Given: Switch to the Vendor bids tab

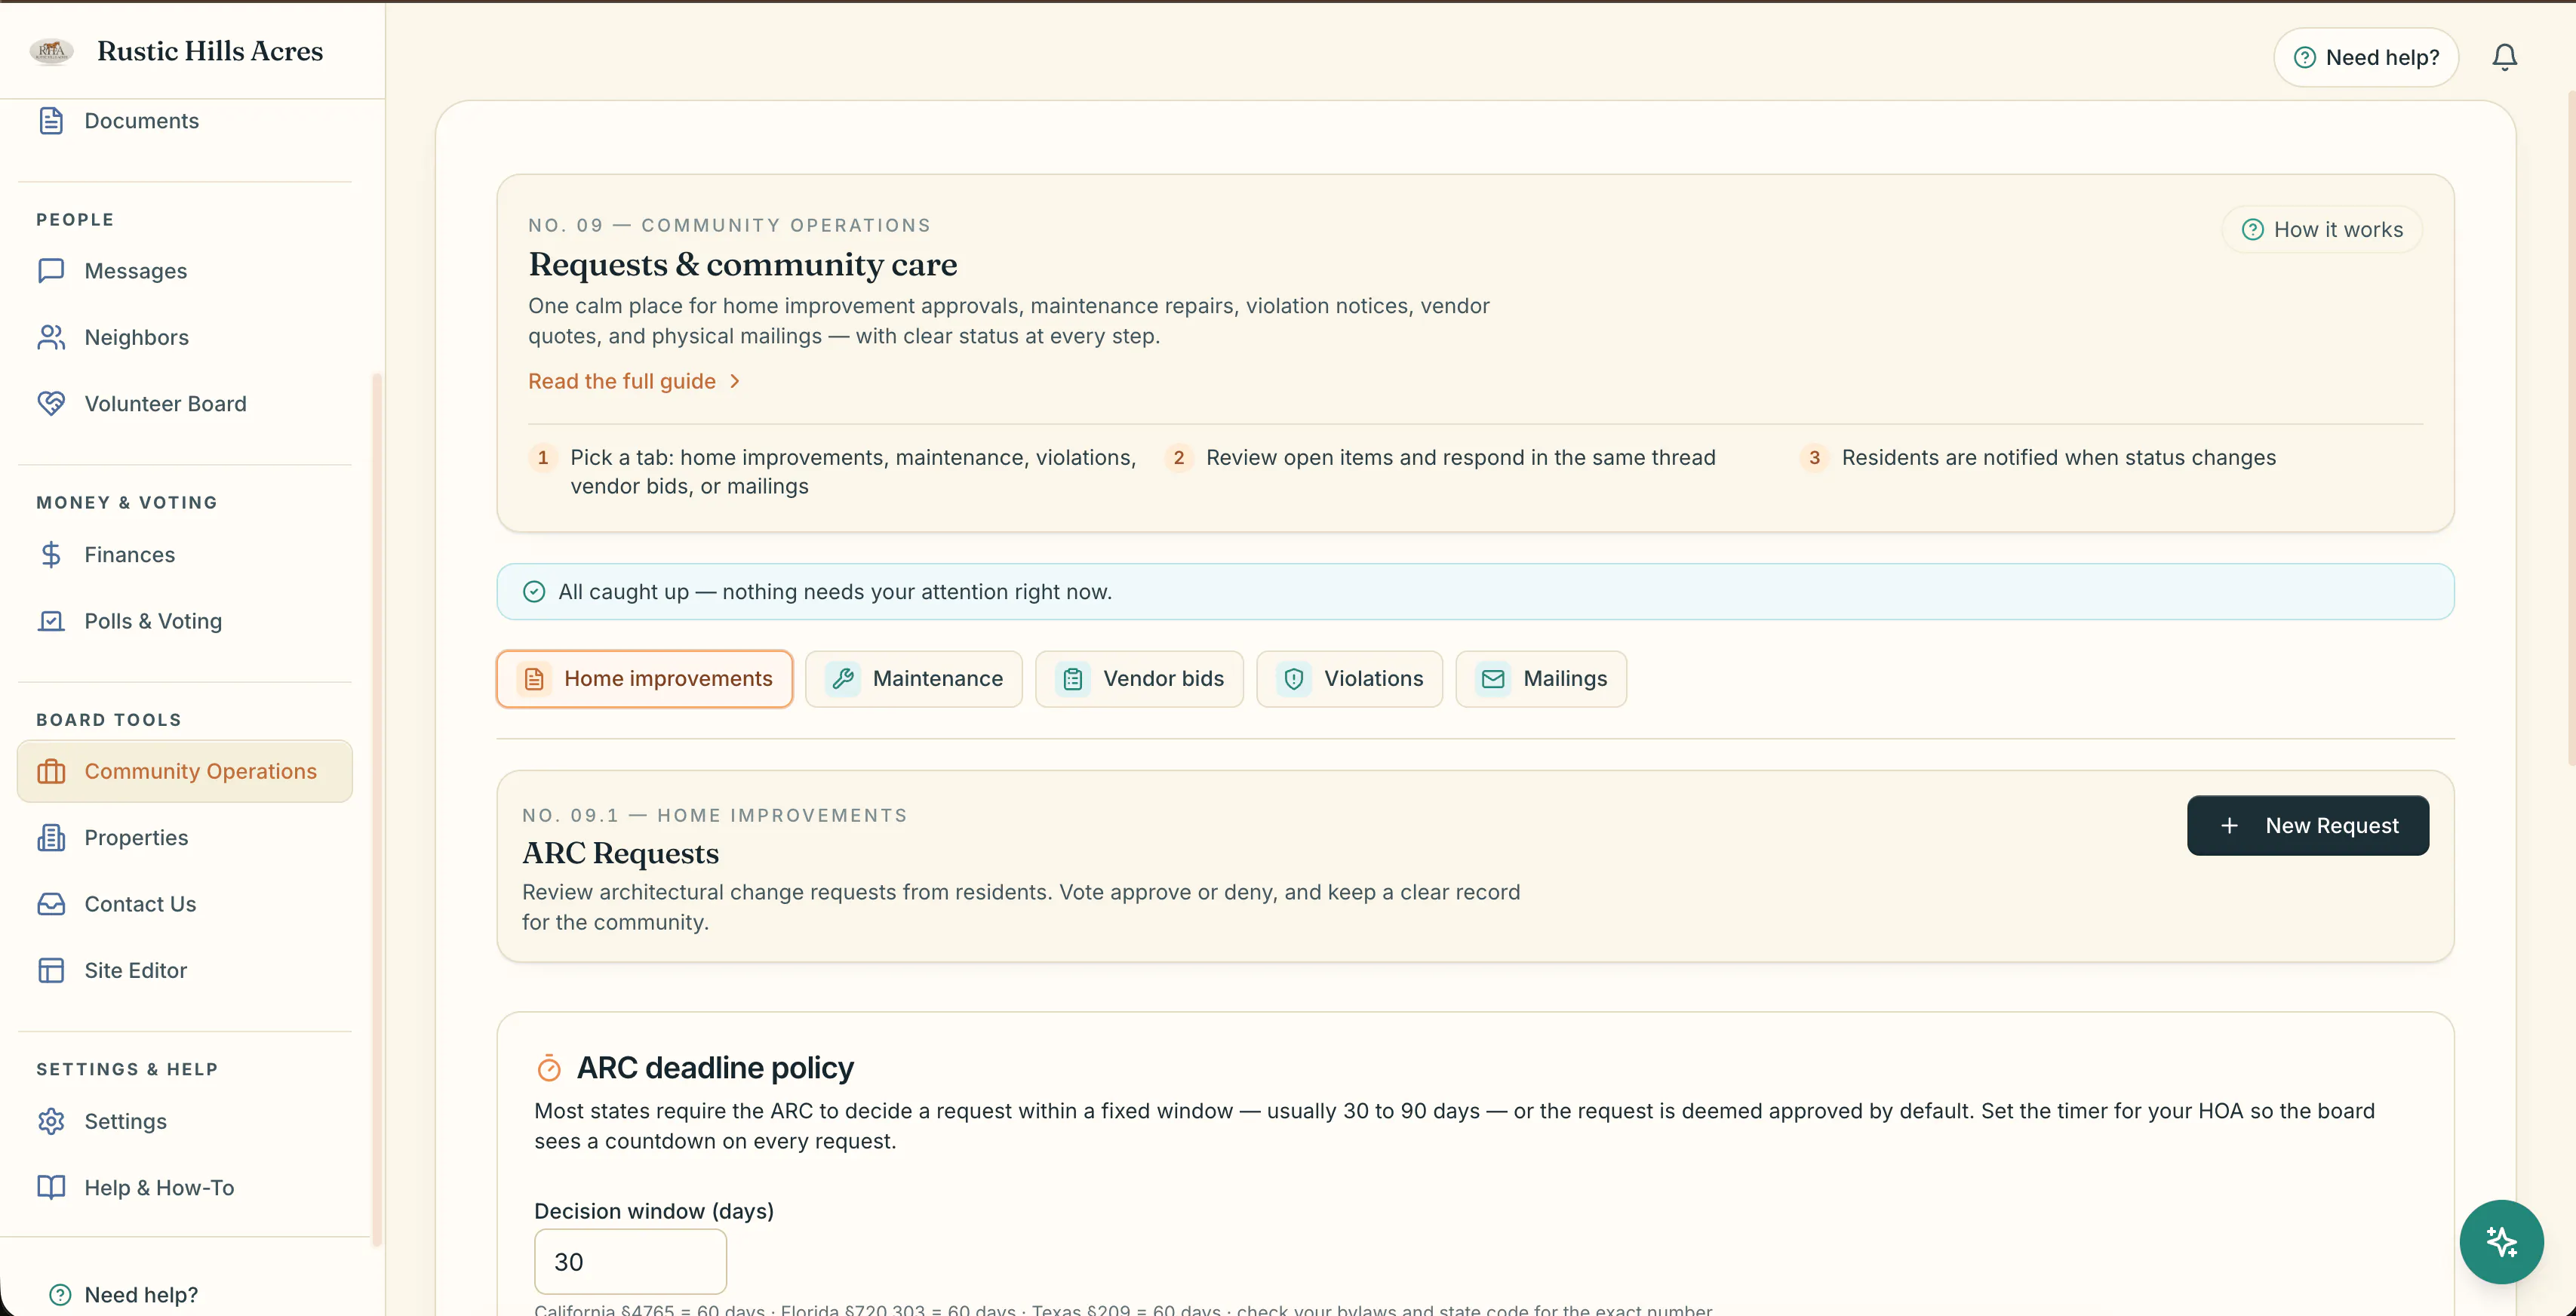Looking at the screenshot, I should (1139, 679).
